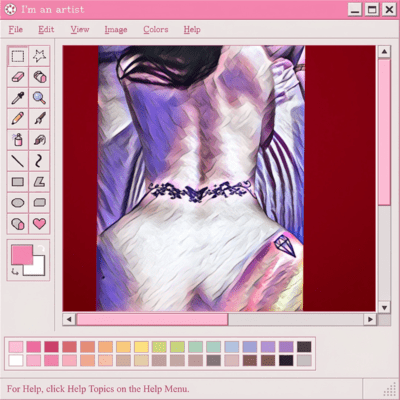
Task: Click the horizontal scrollbar right arrow
Action: (x=370, y=319)
